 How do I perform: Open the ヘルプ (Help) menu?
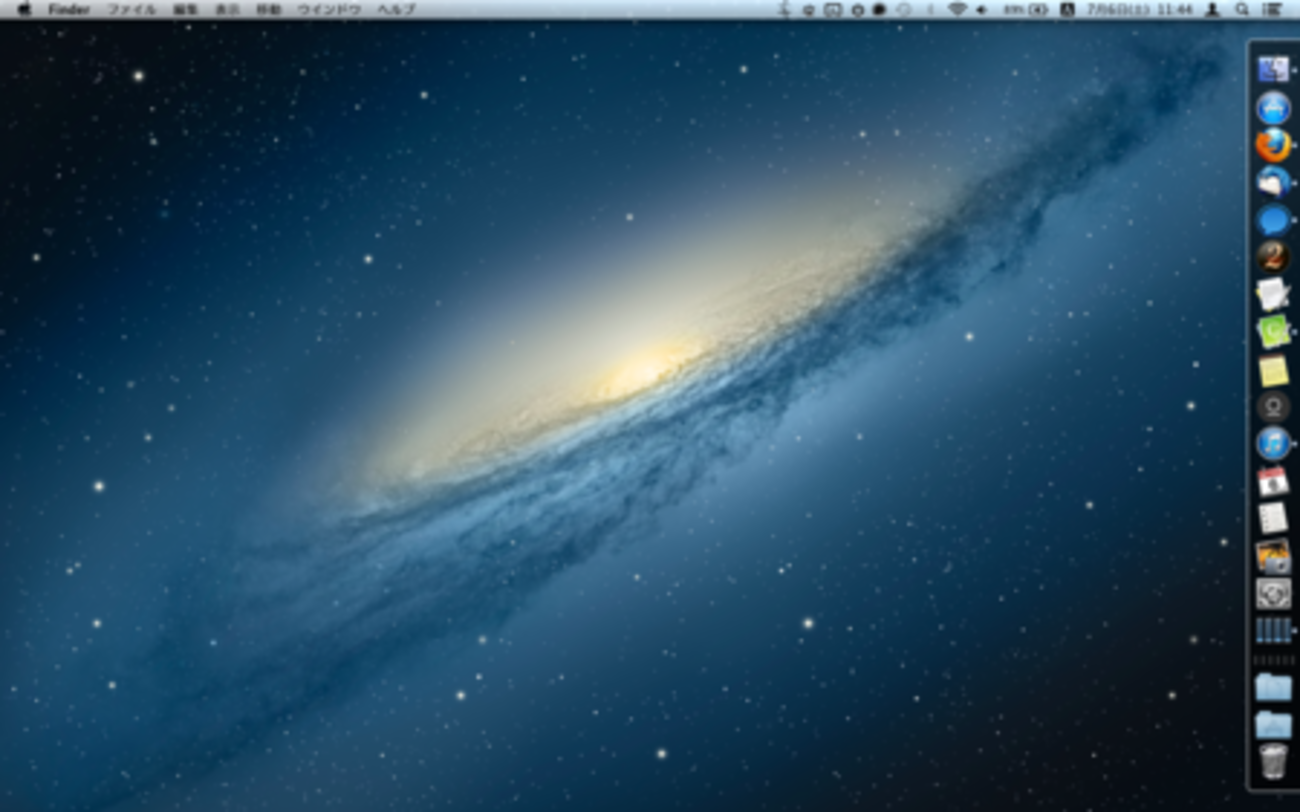tap(396, 9)
